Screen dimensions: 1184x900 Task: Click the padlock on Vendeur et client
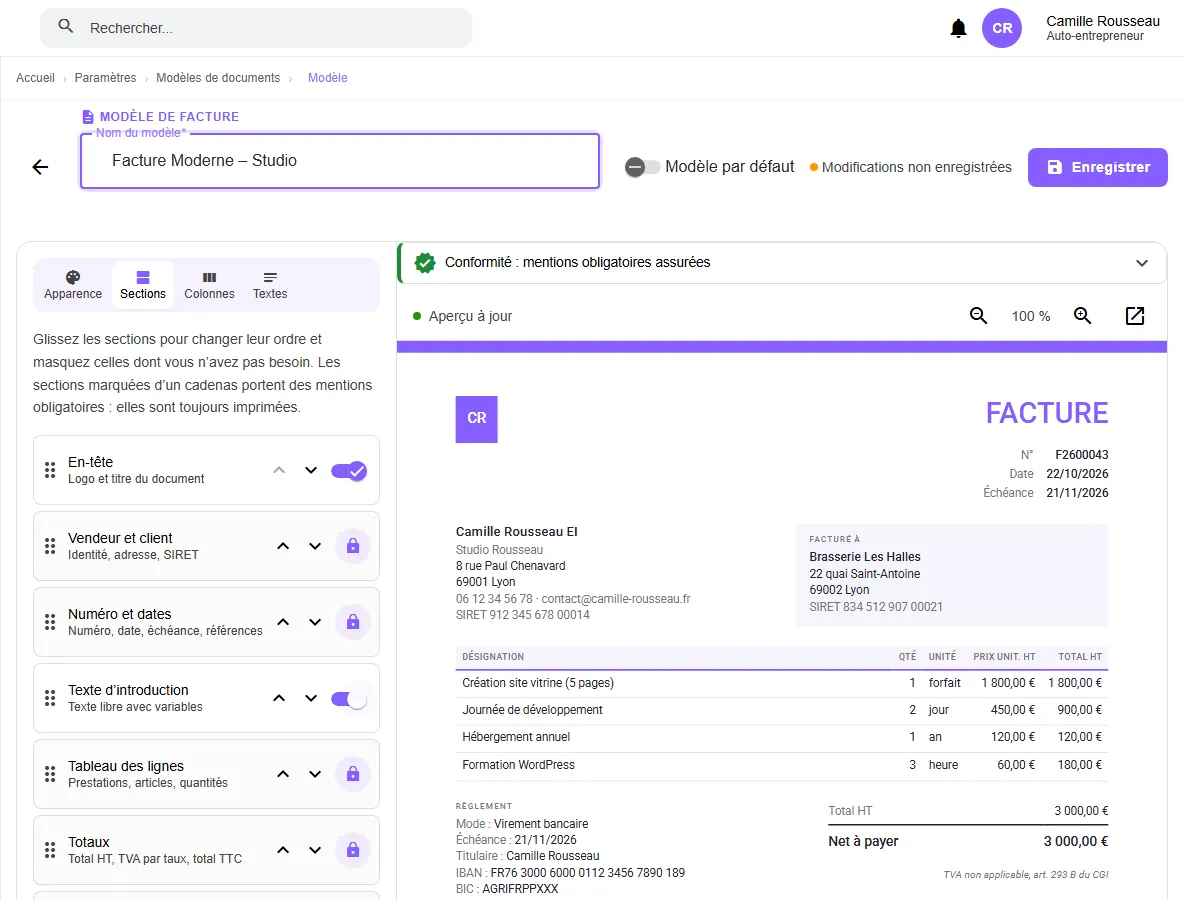click(353, 546)
